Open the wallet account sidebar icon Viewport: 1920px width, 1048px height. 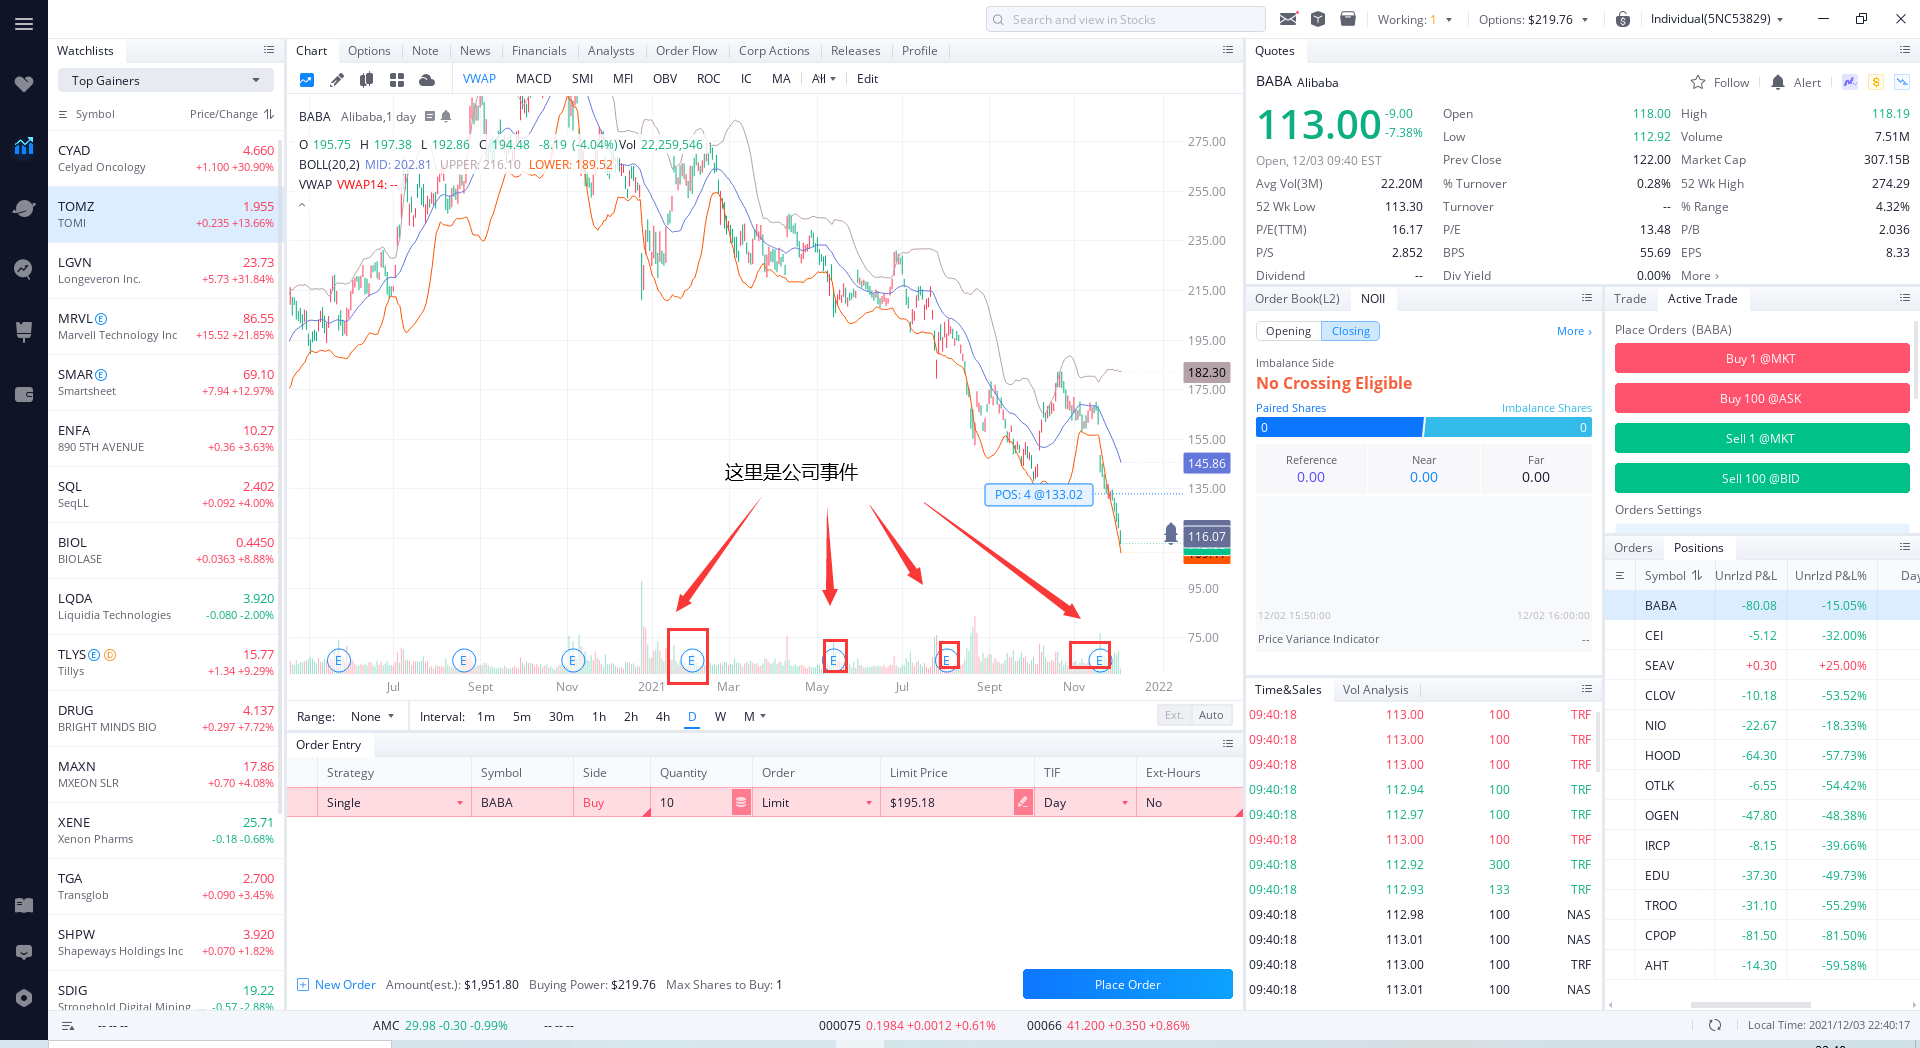[24, 394]
